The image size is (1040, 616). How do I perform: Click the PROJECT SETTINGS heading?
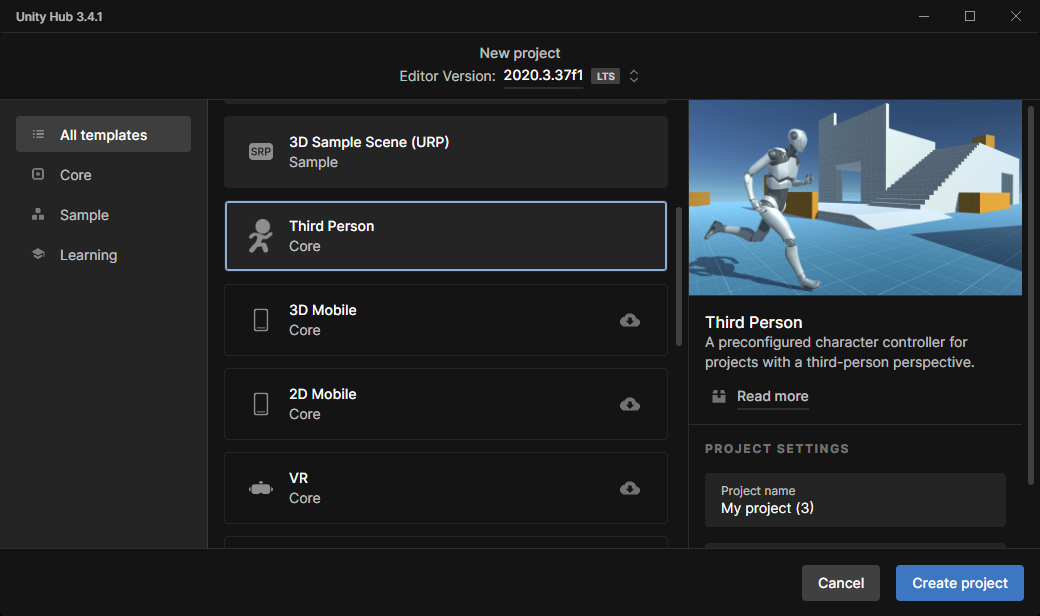click(777, 449)
